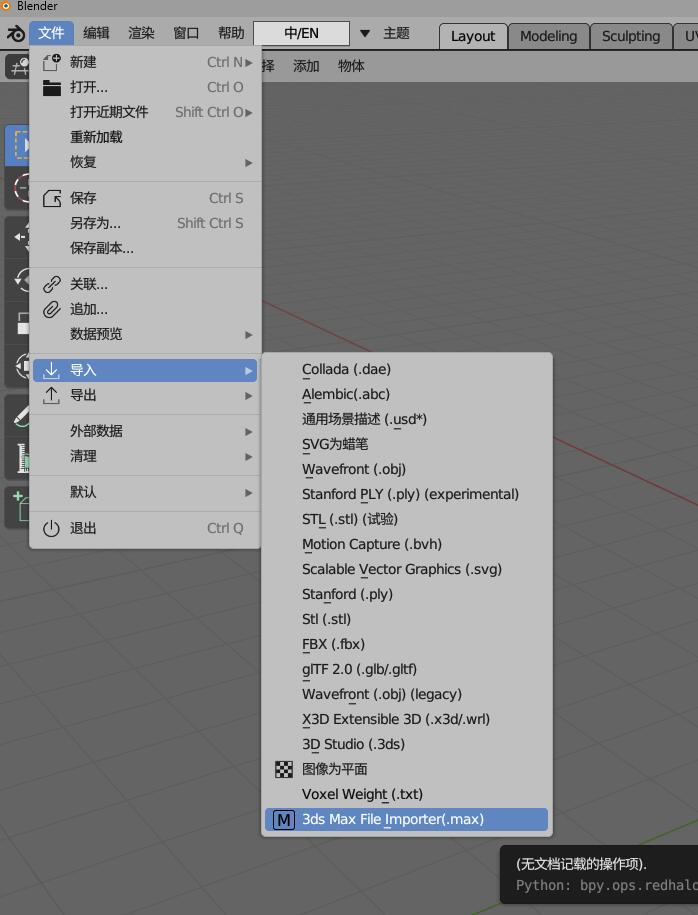
Task: Select SVG为蜡笔 import option
Action: [406, 445]
